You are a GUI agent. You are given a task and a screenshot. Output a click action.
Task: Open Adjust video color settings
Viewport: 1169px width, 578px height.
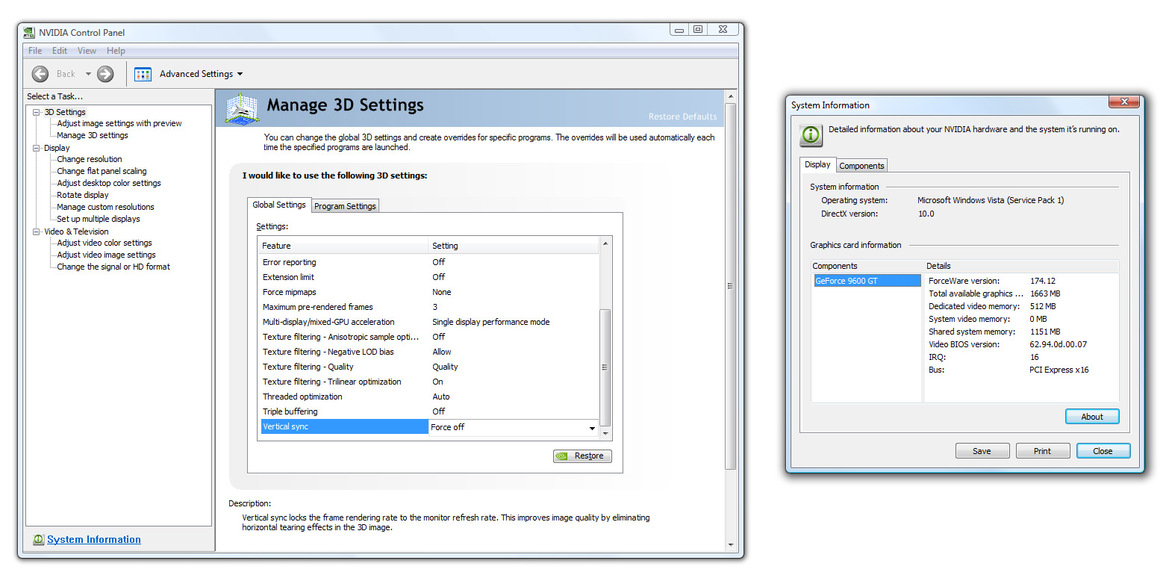pos(104,243)
